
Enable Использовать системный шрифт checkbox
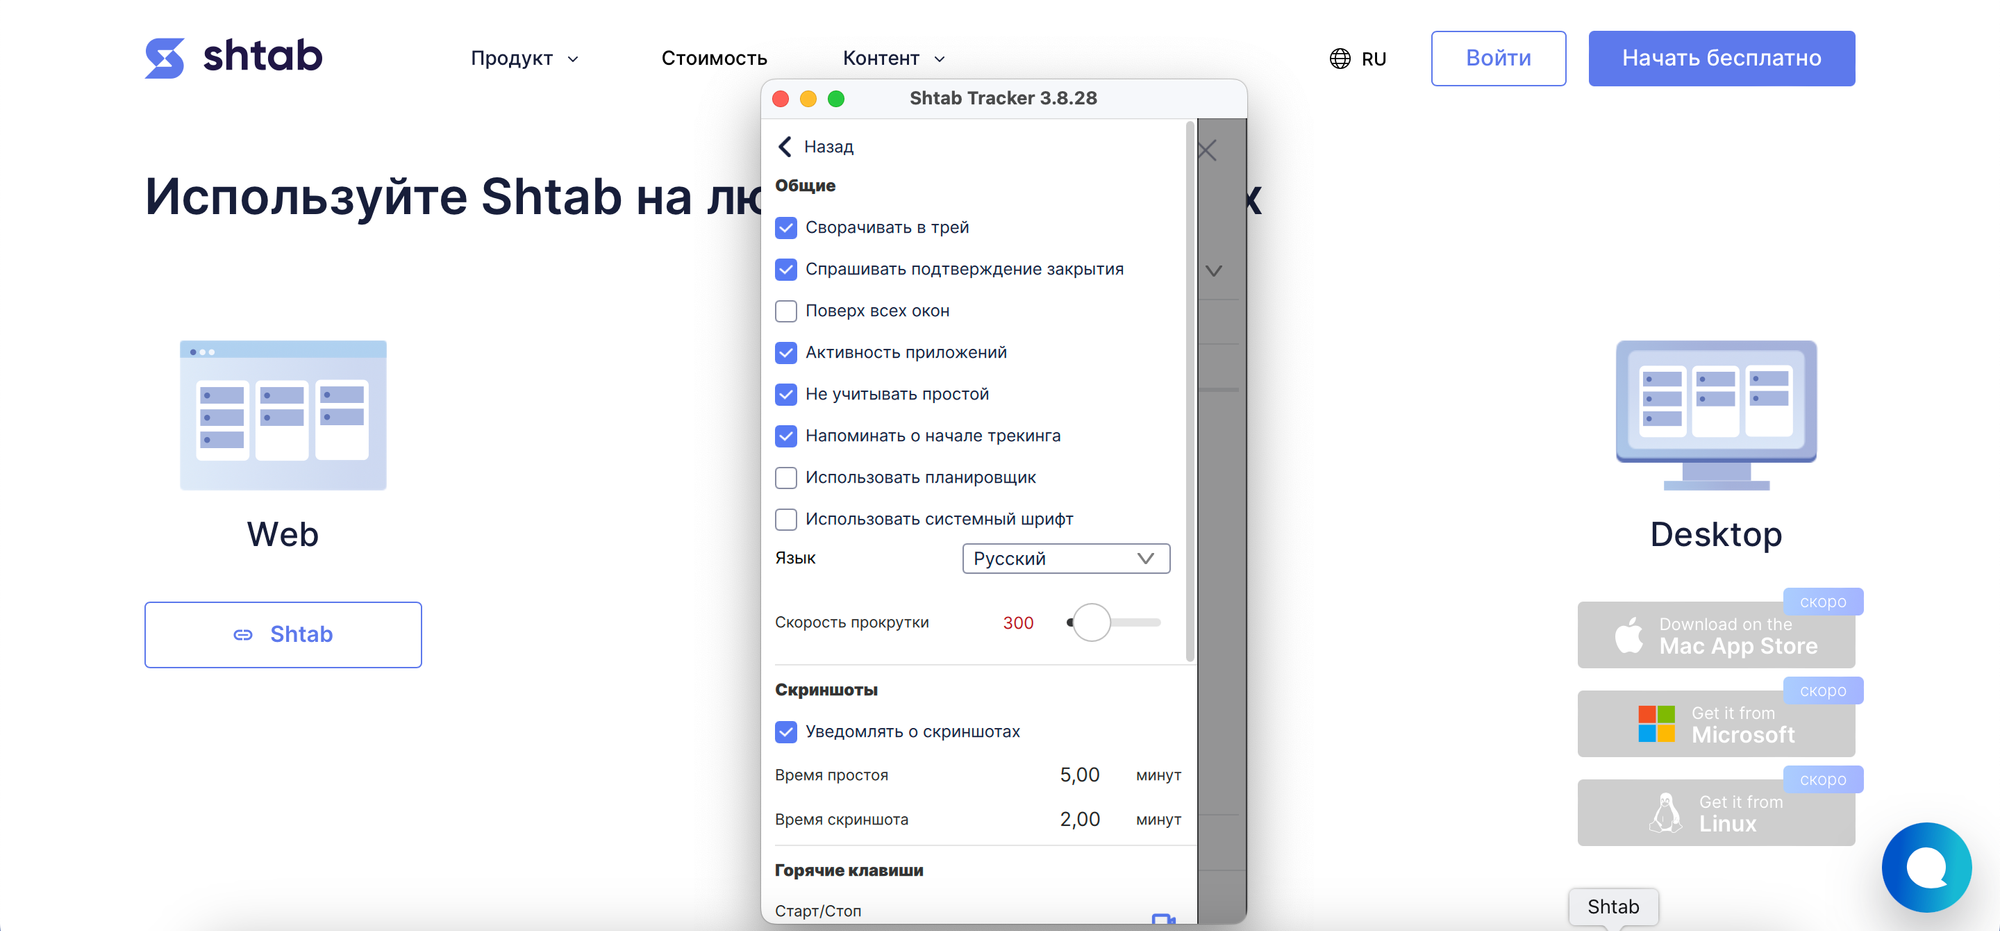(786, 520)
